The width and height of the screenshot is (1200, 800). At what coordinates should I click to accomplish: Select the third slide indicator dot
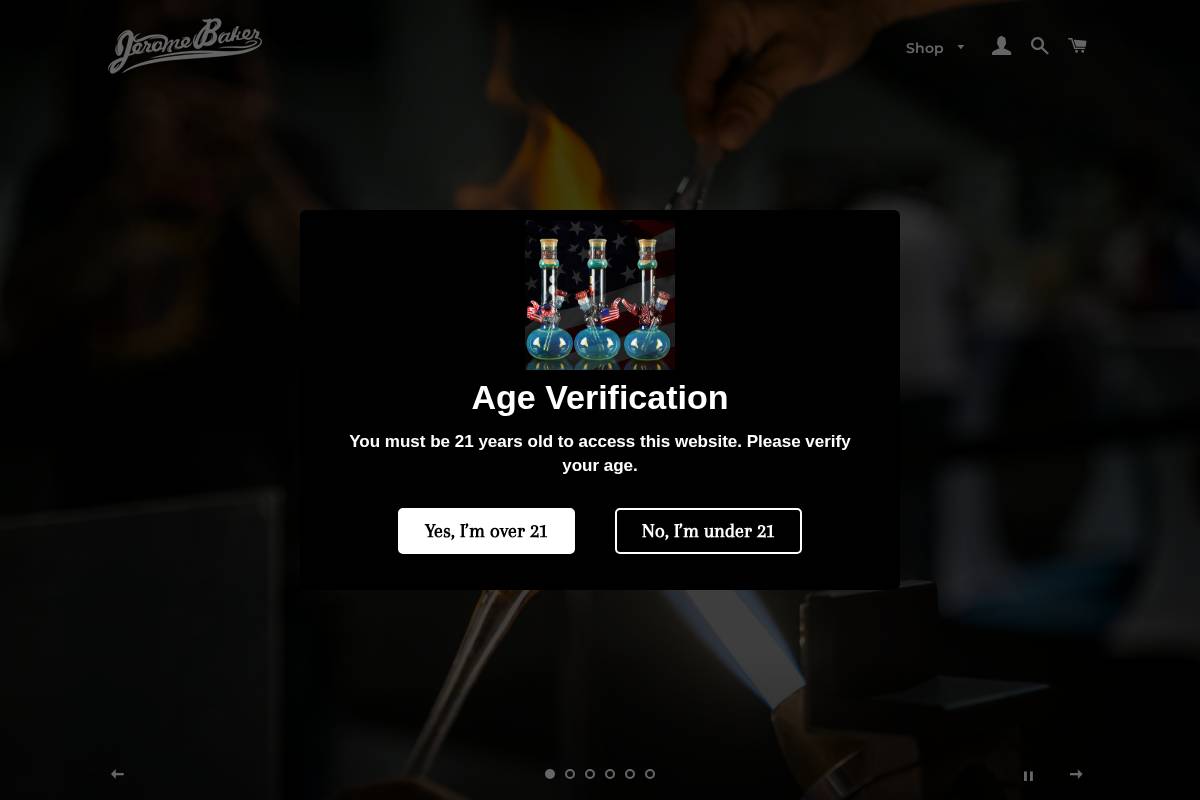(x=590, y=774)
